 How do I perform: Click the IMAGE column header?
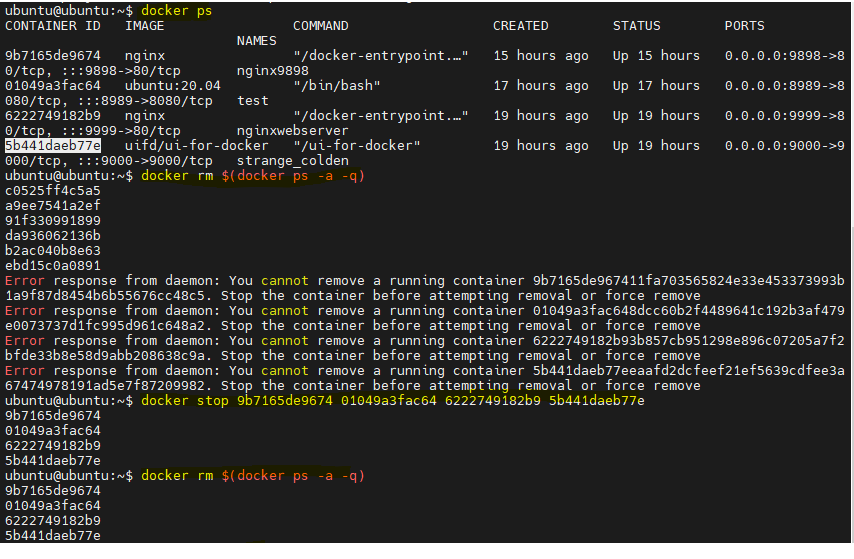[144, 26]
